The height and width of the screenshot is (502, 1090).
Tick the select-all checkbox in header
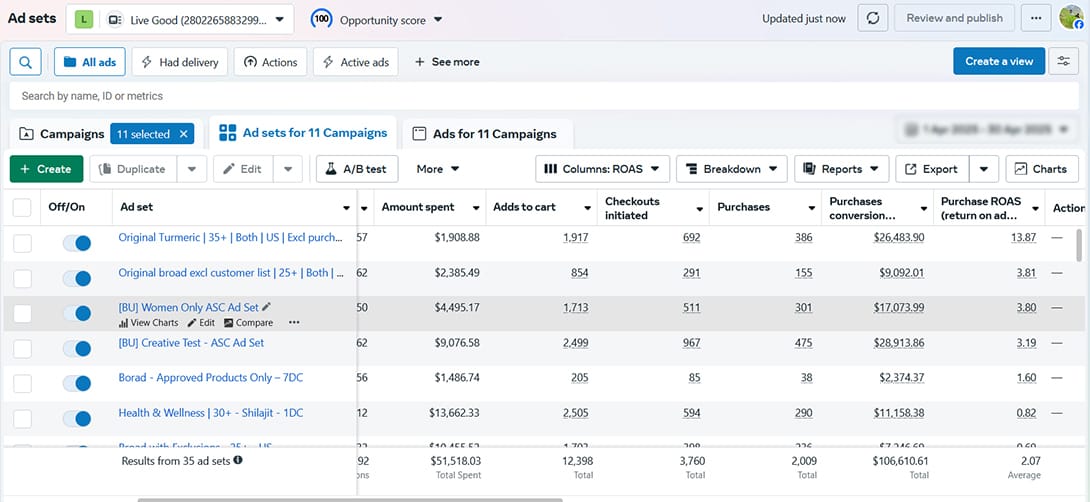coord(22,207)
